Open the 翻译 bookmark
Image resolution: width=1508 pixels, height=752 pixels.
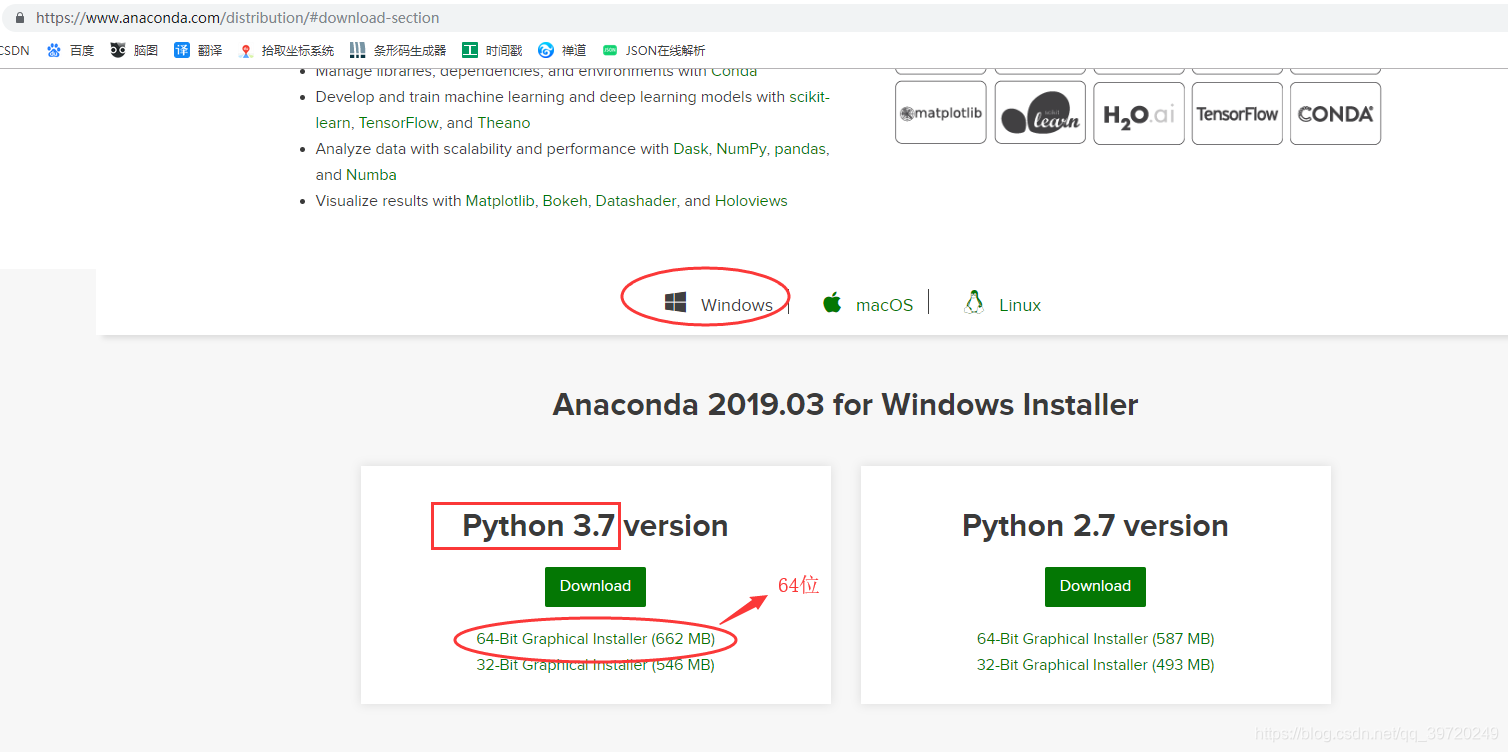pyautogui.click(x=198, y=50)
